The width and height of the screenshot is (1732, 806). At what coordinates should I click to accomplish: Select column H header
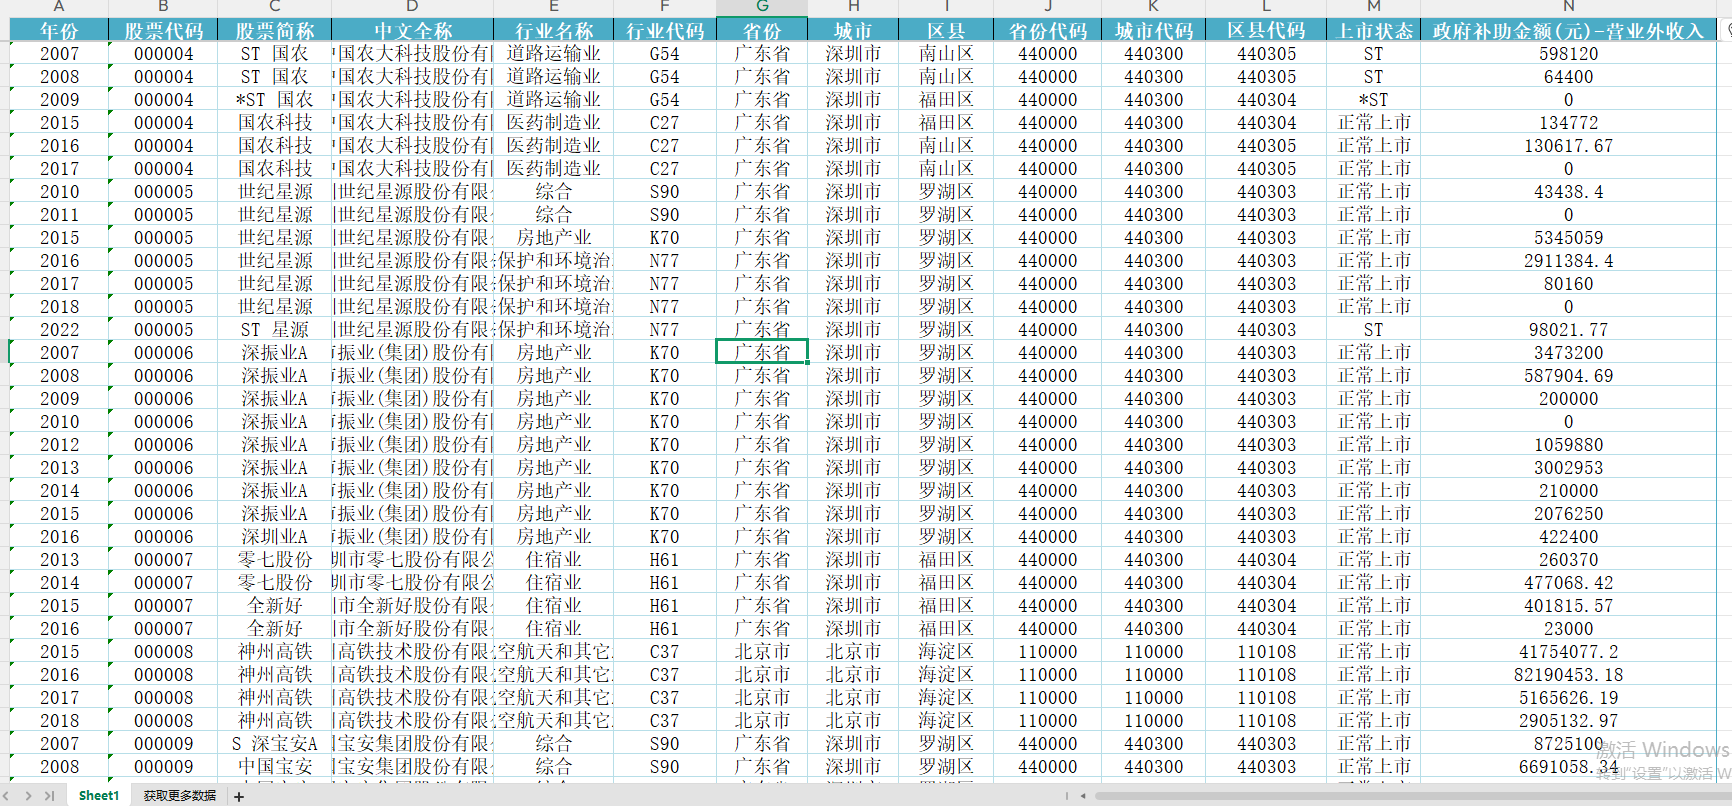point(853,7)
